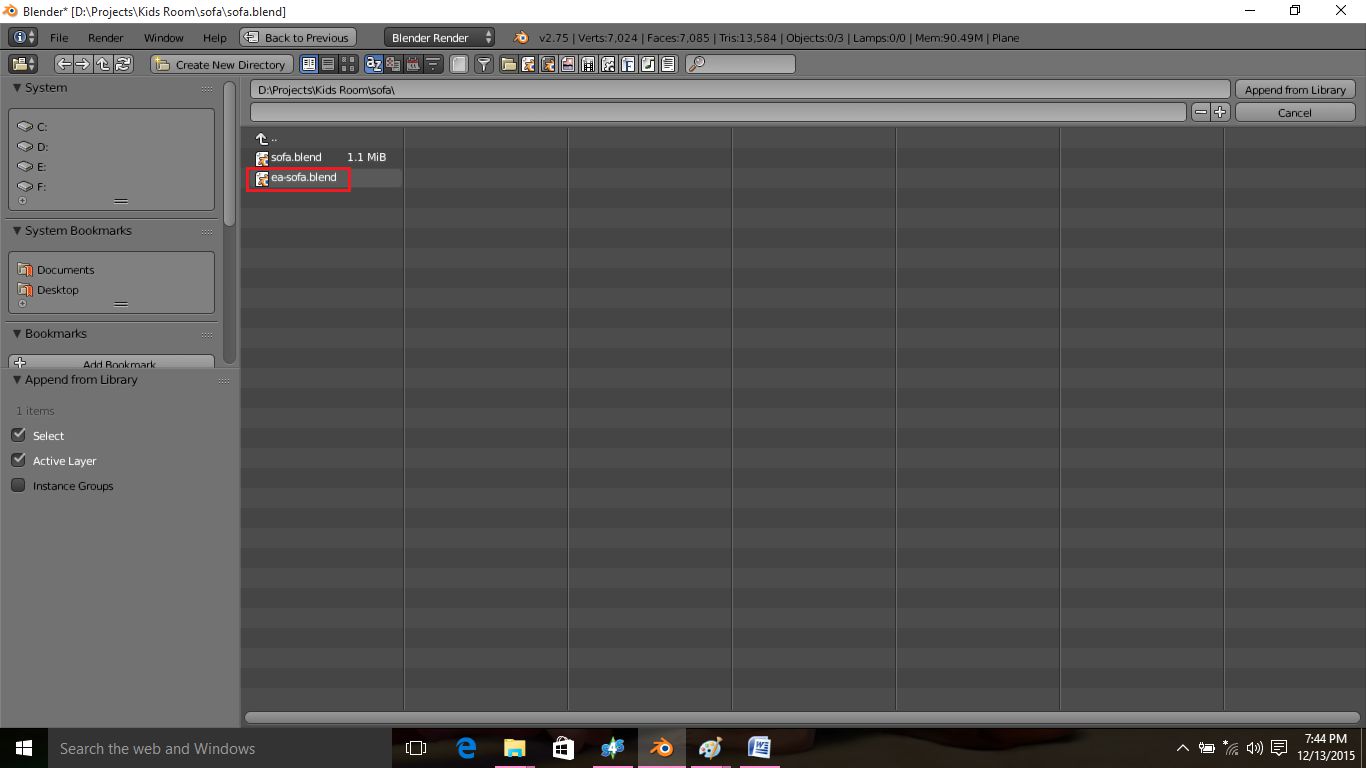Refresh the file list

click(123, 64)
